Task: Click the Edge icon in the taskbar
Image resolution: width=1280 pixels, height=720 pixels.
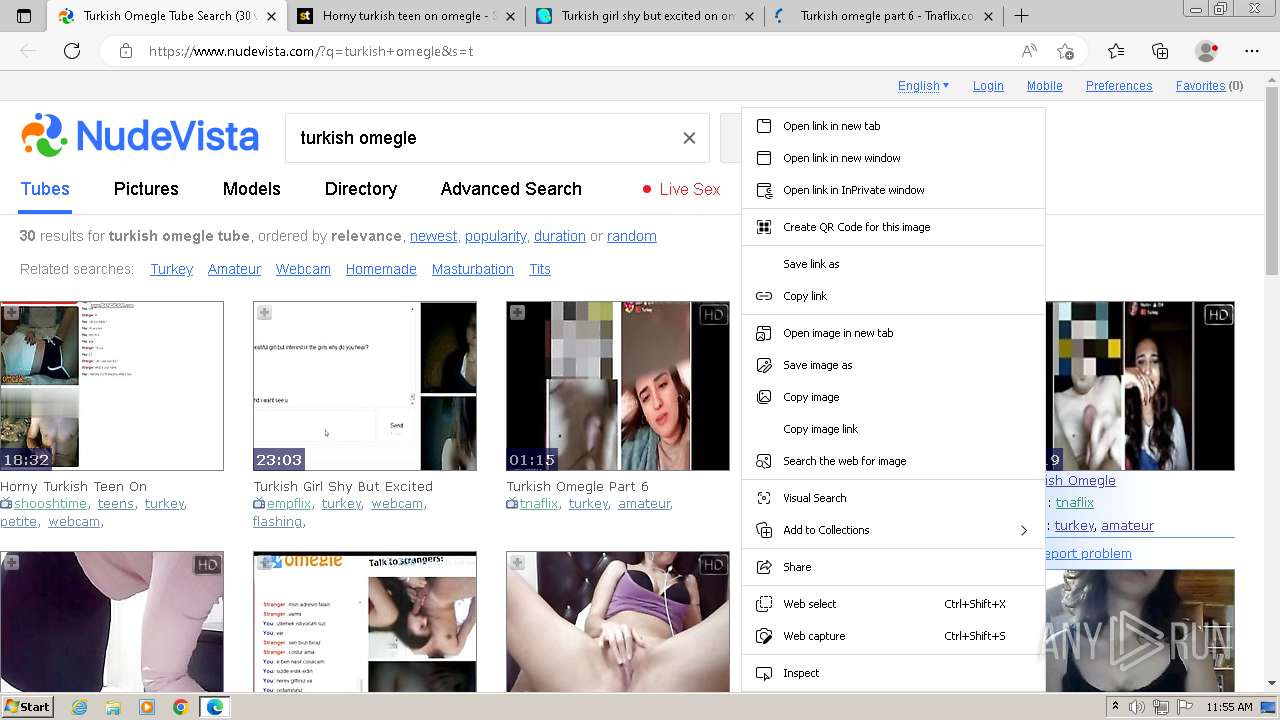Action: [x=214, y=707]
